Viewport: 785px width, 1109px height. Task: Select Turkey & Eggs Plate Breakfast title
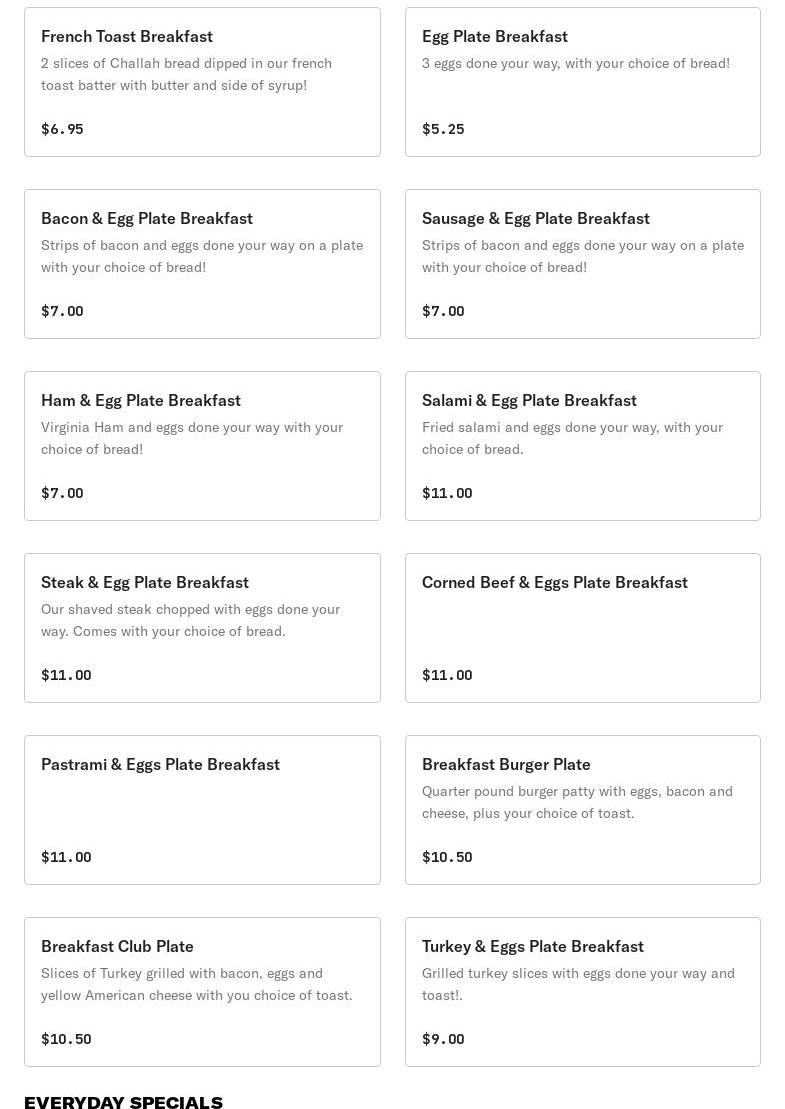(x=532, y=946)
